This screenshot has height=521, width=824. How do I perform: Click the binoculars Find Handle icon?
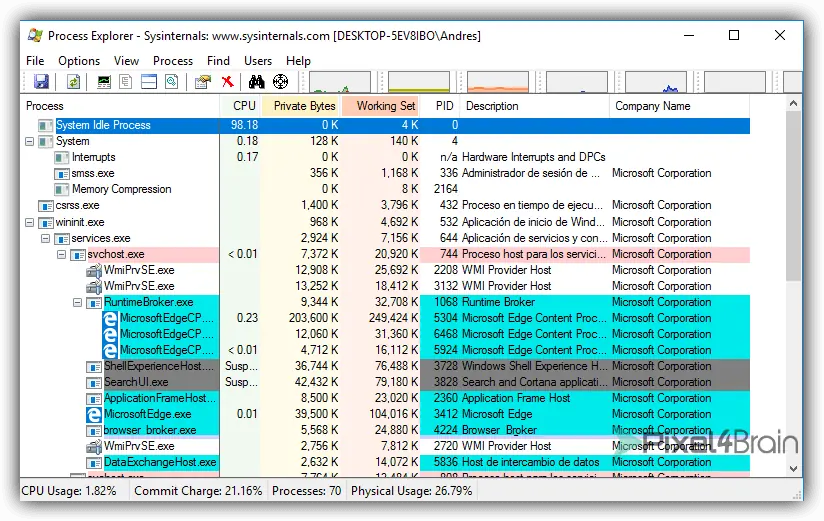coord(256,81)
